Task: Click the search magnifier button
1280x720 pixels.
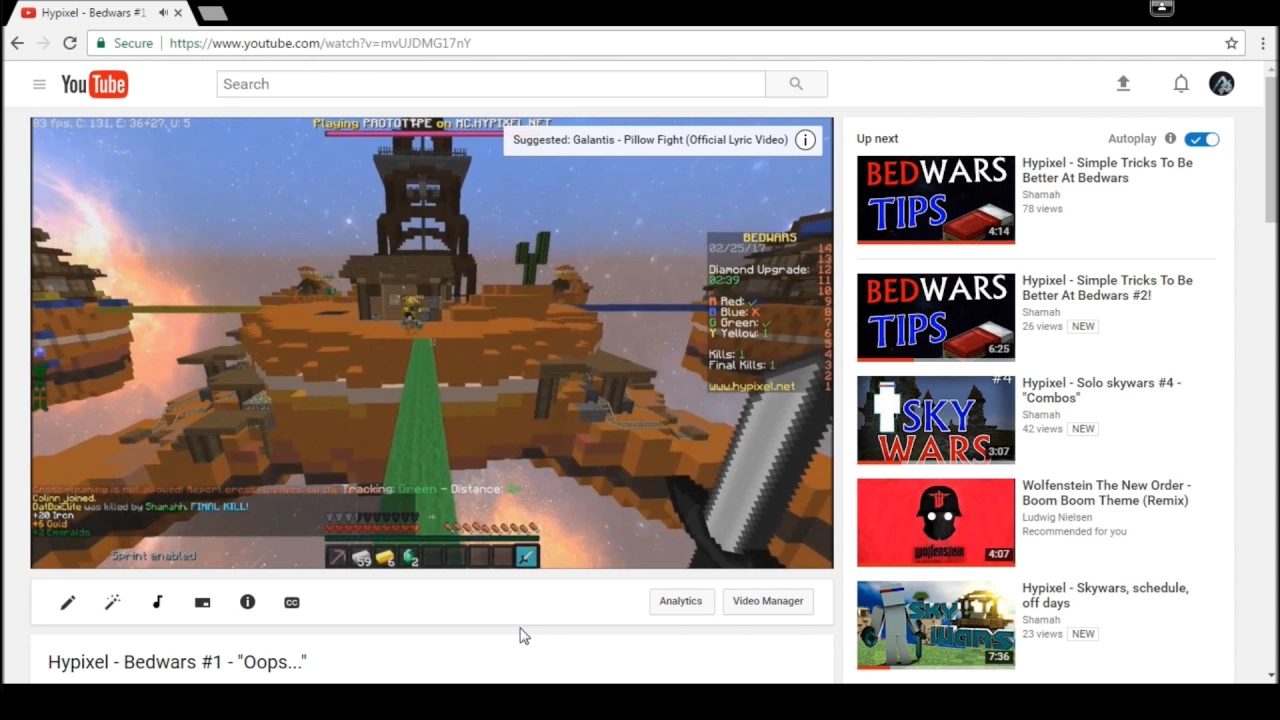Action: click(x=796, y=84)
